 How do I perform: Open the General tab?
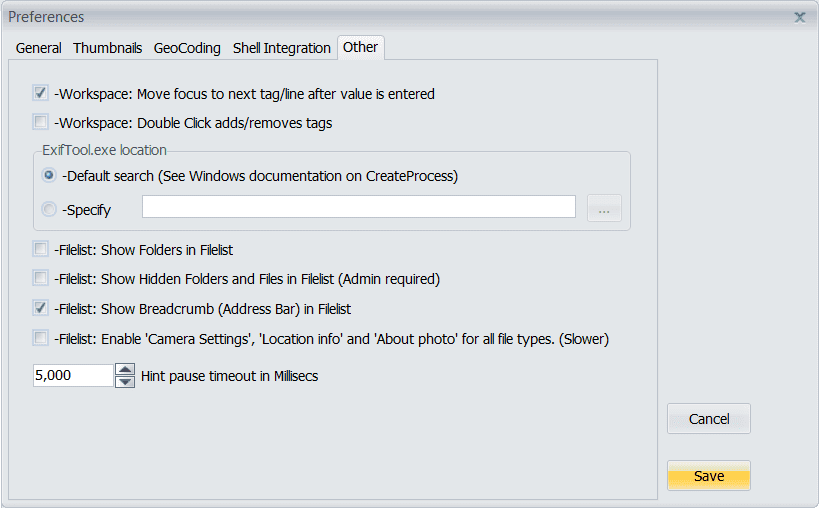coord(38,48)
